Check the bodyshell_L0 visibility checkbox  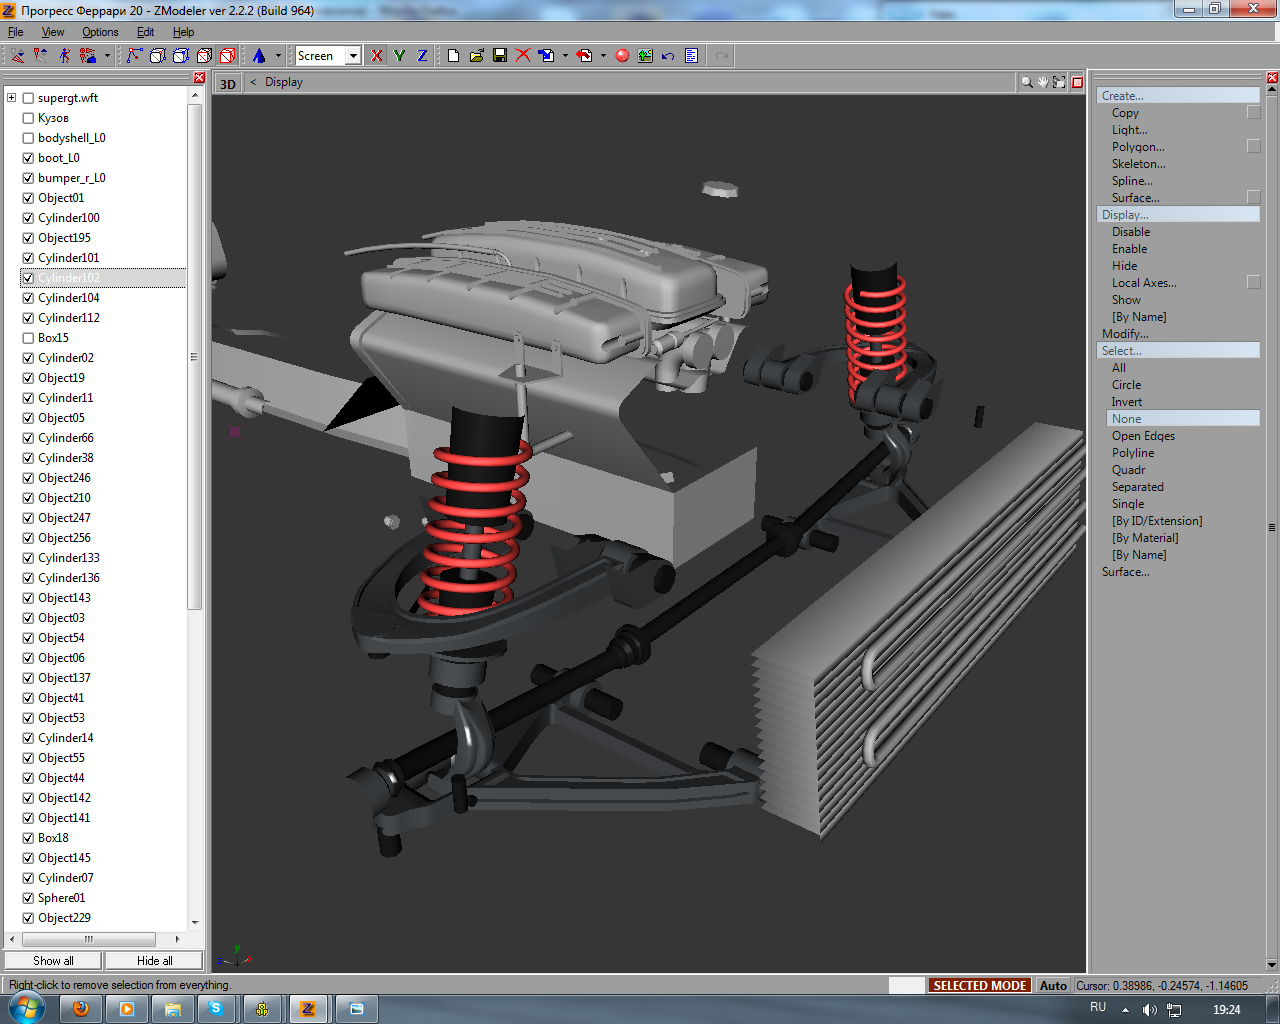tap(28, 138)
